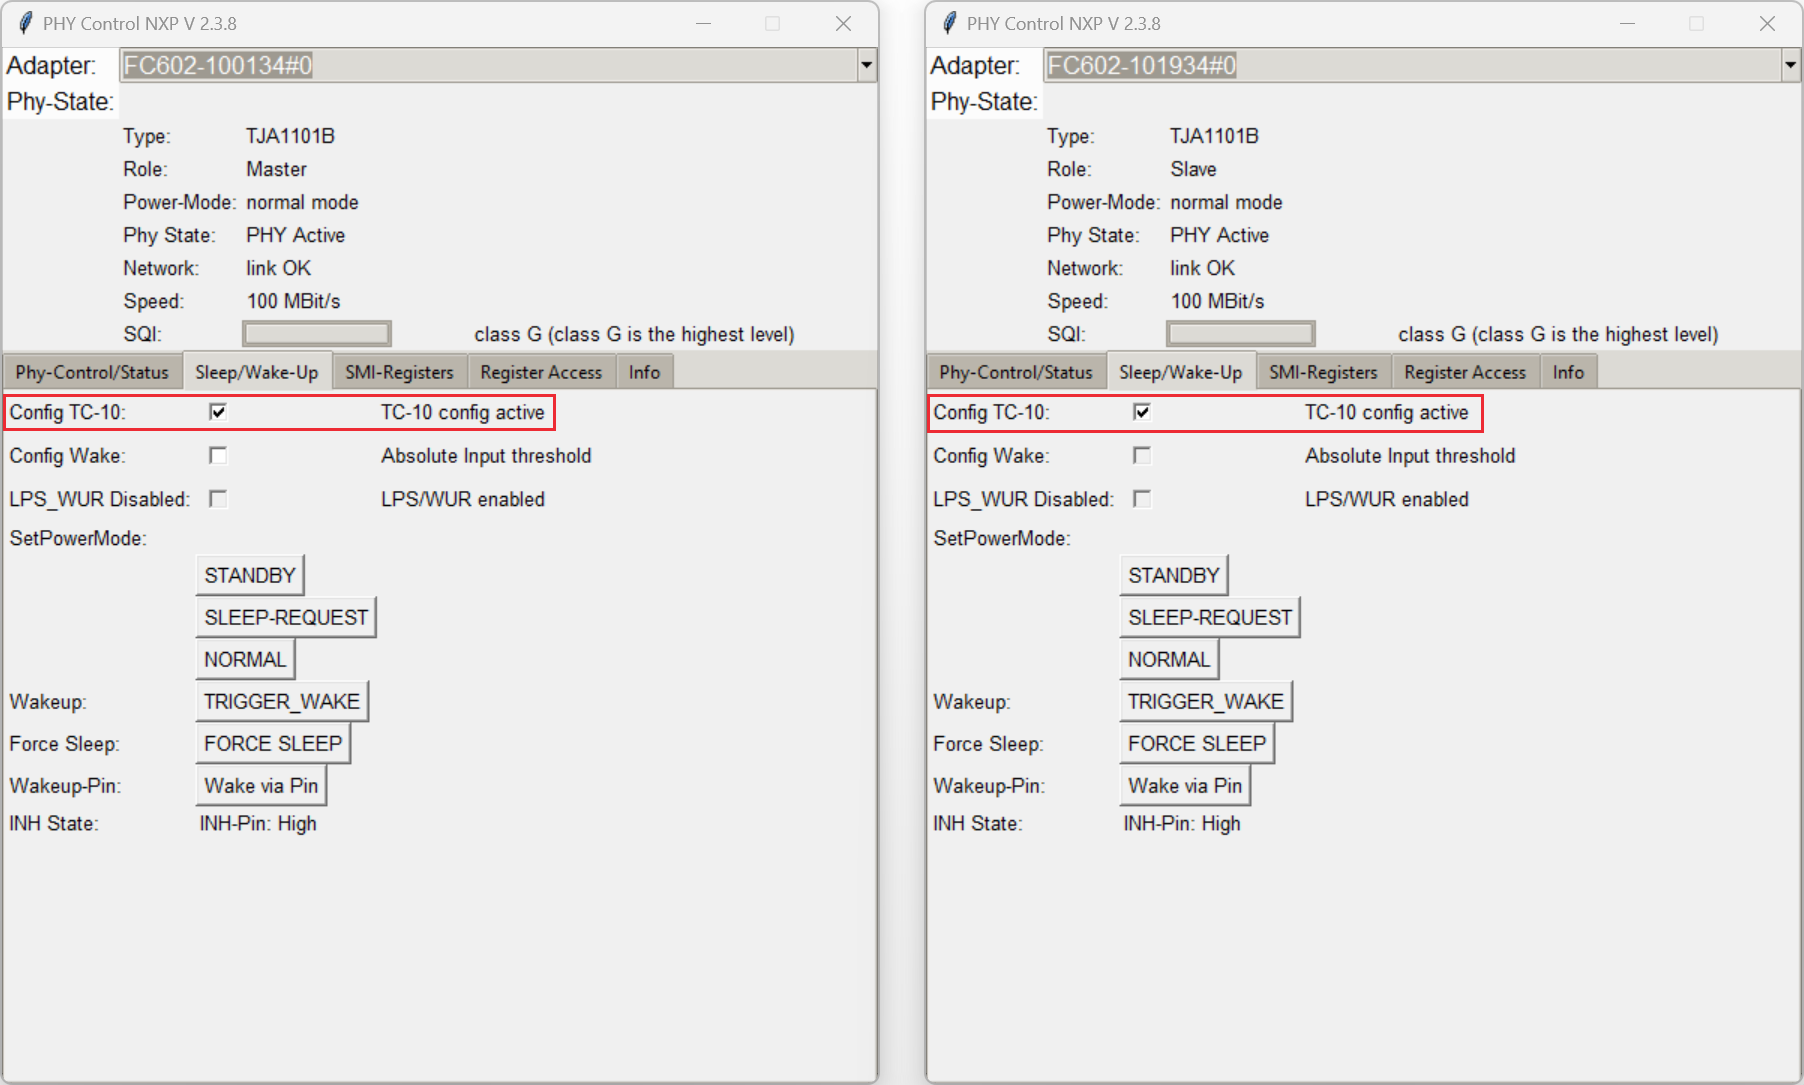The width and height of the screenshot is (1804, 1085).
Task: View the Info tab on the Slave window
Action: click(x=1568, y=371)
